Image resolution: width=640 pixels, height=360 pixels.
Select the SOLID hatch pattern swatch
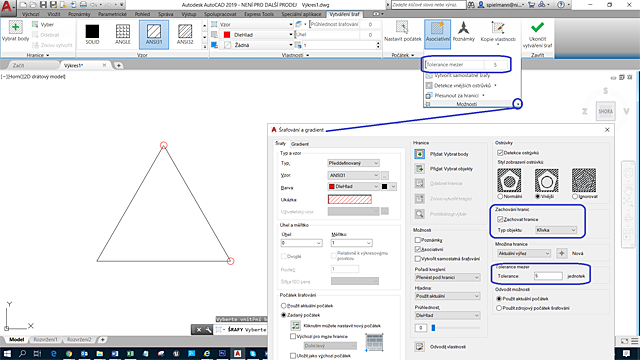pyautogui.click(x=92, y=32)
